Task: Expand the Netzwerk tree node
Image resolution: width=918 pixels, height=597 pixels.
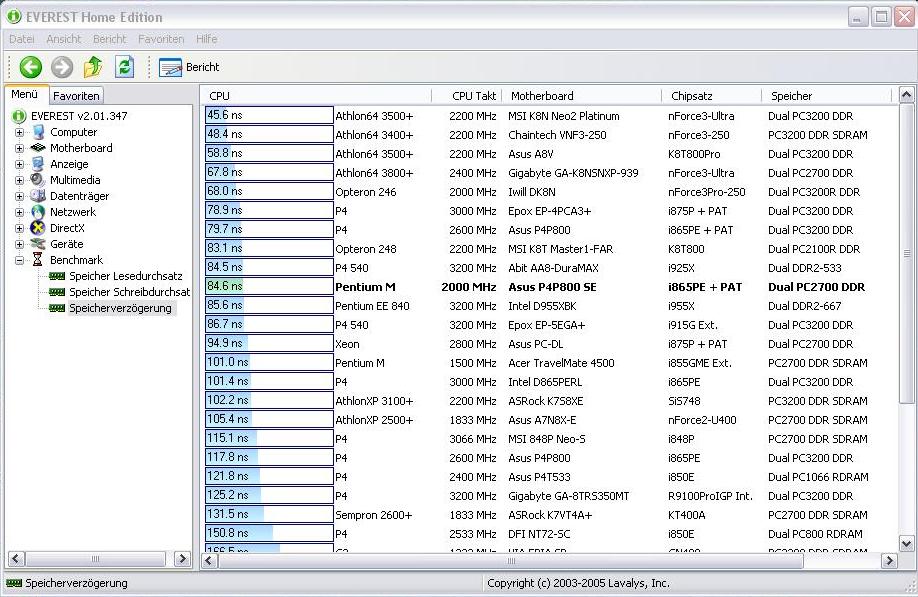Action: (x=19, y=212)
